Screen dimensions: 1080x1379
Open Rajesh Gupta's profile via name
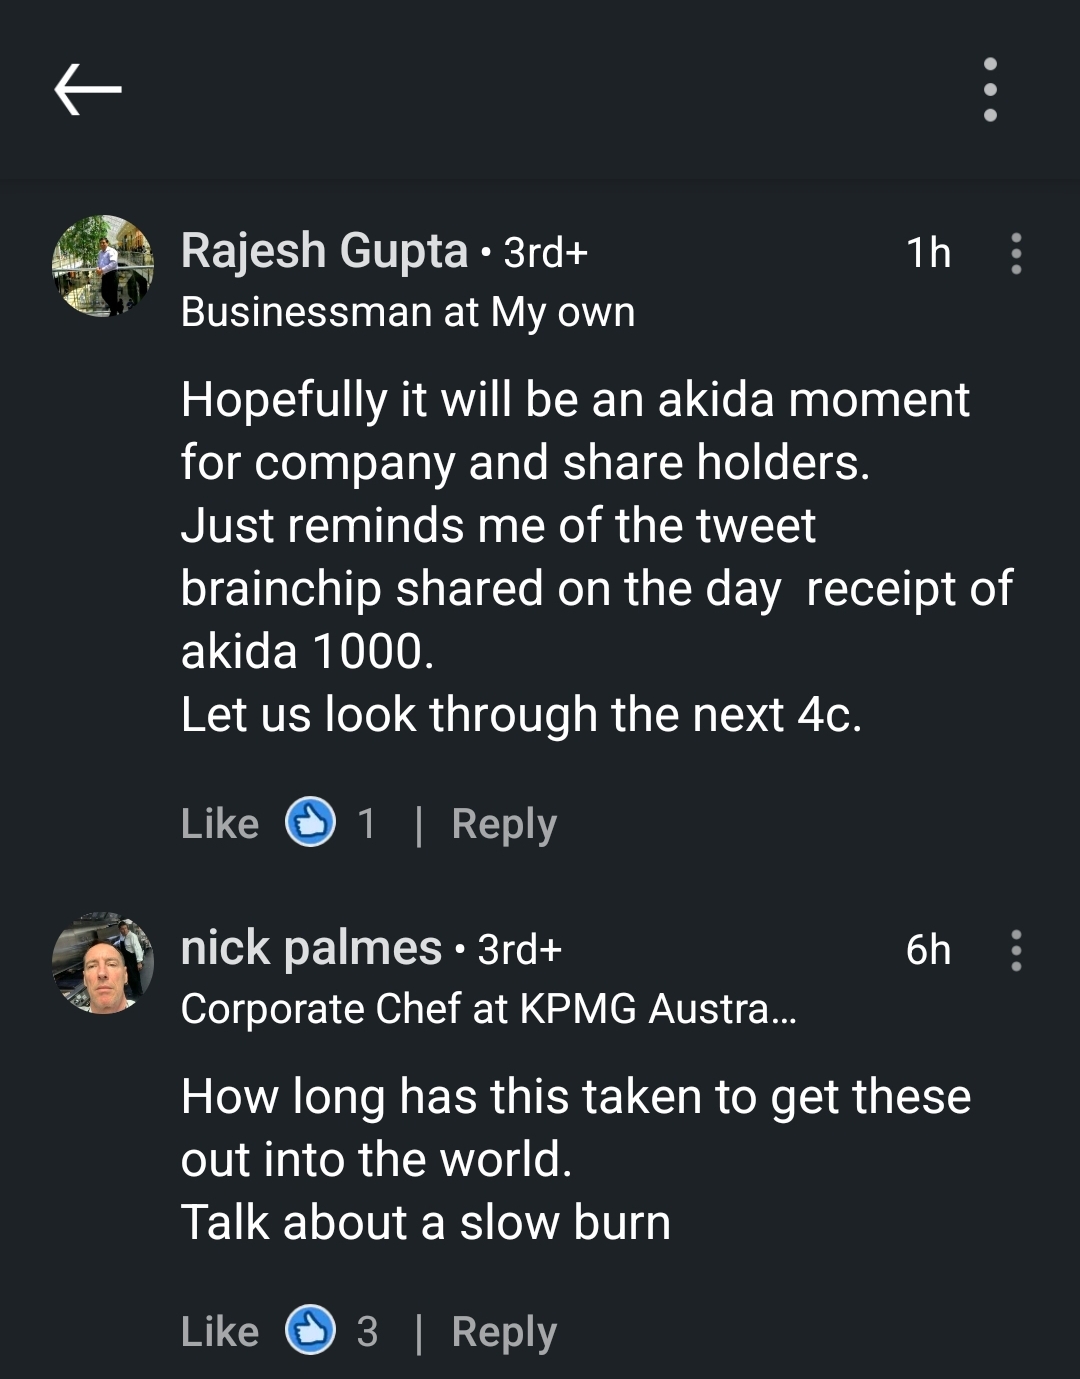point(324,251)
